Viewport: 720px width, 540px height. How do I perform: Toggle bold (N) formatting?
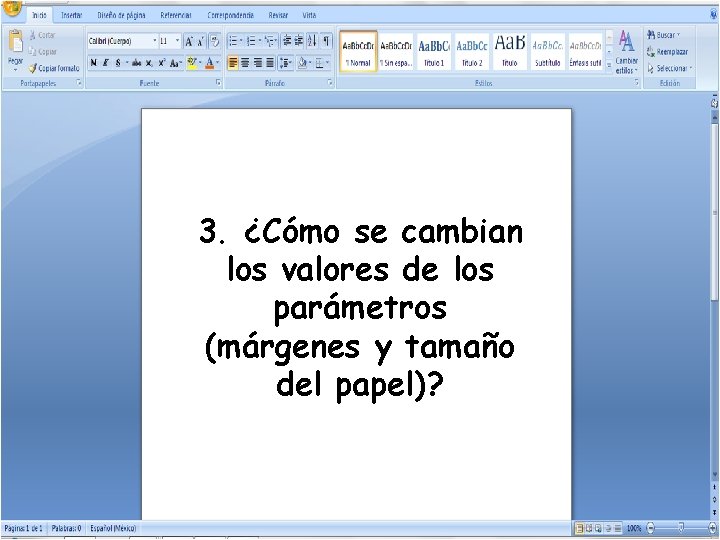click(x=94, y=63)
